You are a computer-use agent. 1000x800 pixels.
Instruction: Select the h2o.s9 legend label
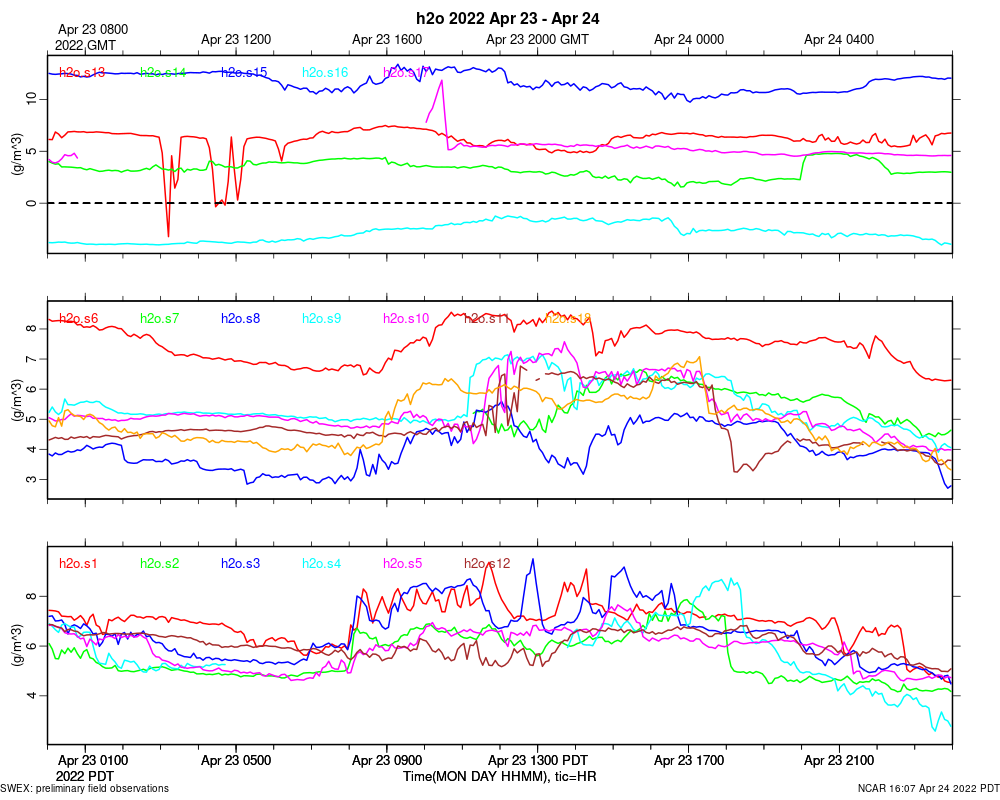(321, 318)
